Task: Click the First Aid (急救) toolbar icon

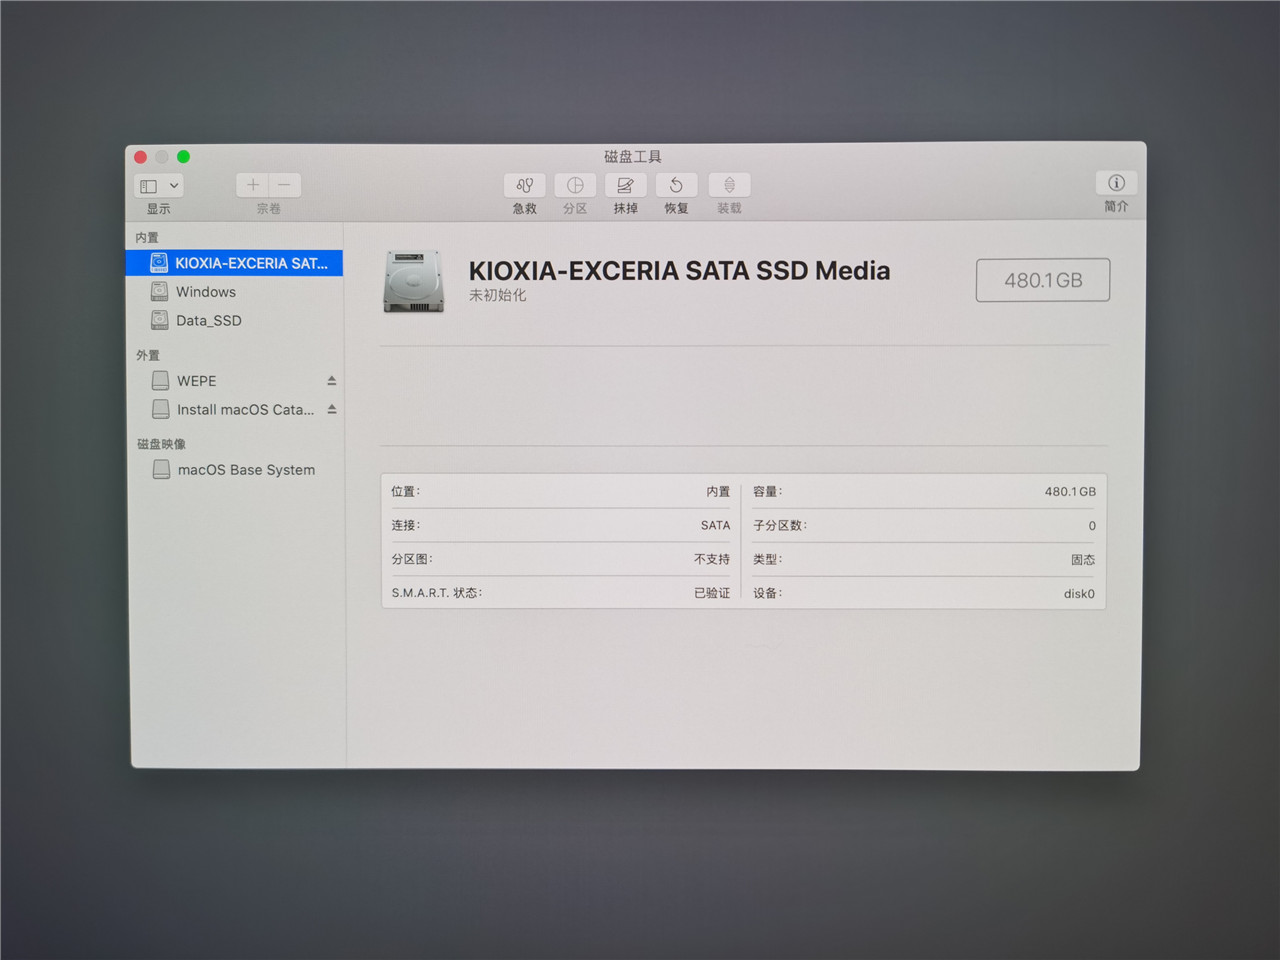Action: point(524,186)
